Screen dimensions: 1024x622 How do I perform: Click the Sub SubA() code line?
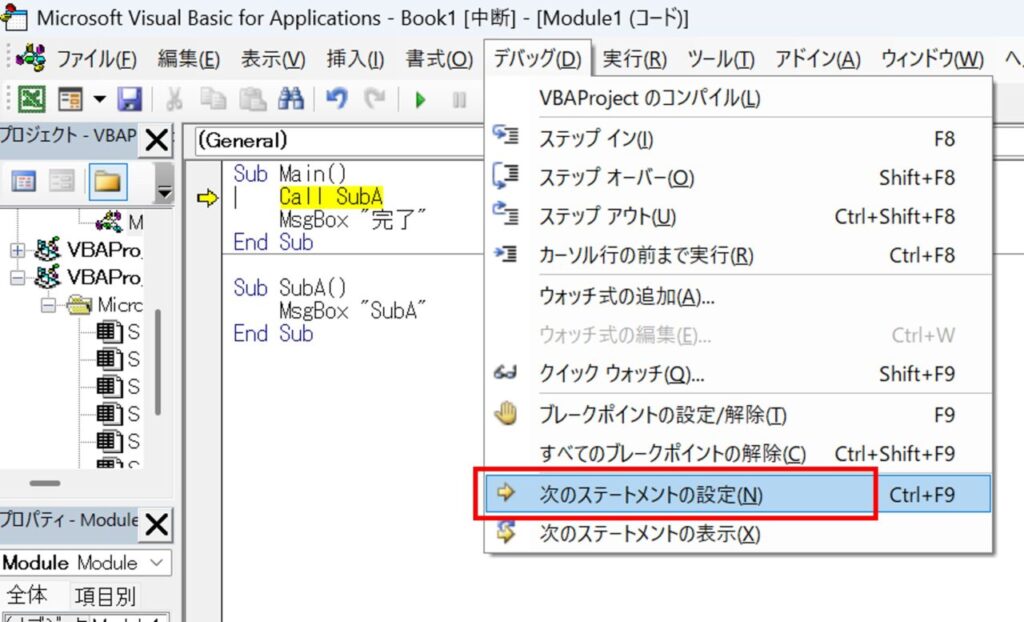coord(290,288)
